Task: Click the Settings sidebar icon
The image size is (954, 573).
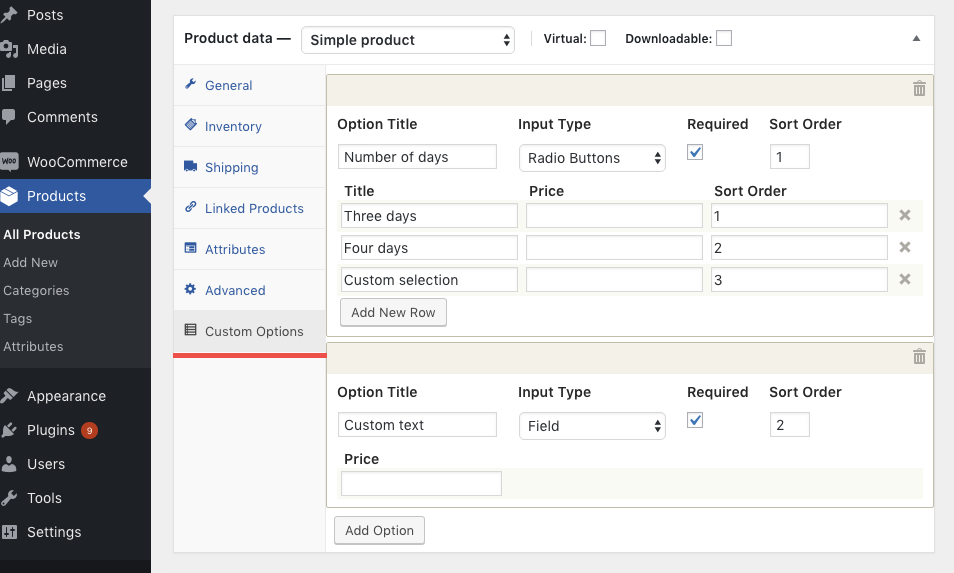Action: (x=10, y=532)
